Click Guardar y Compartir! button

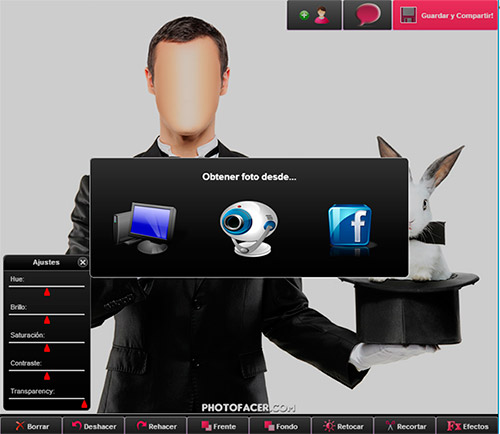[445, 15]
